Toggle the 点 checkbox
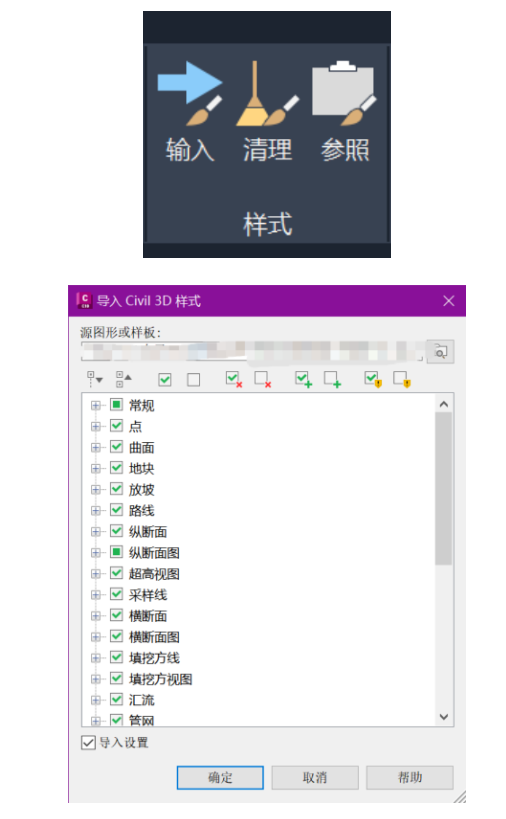The image size is (506, 819). [116, 426]
